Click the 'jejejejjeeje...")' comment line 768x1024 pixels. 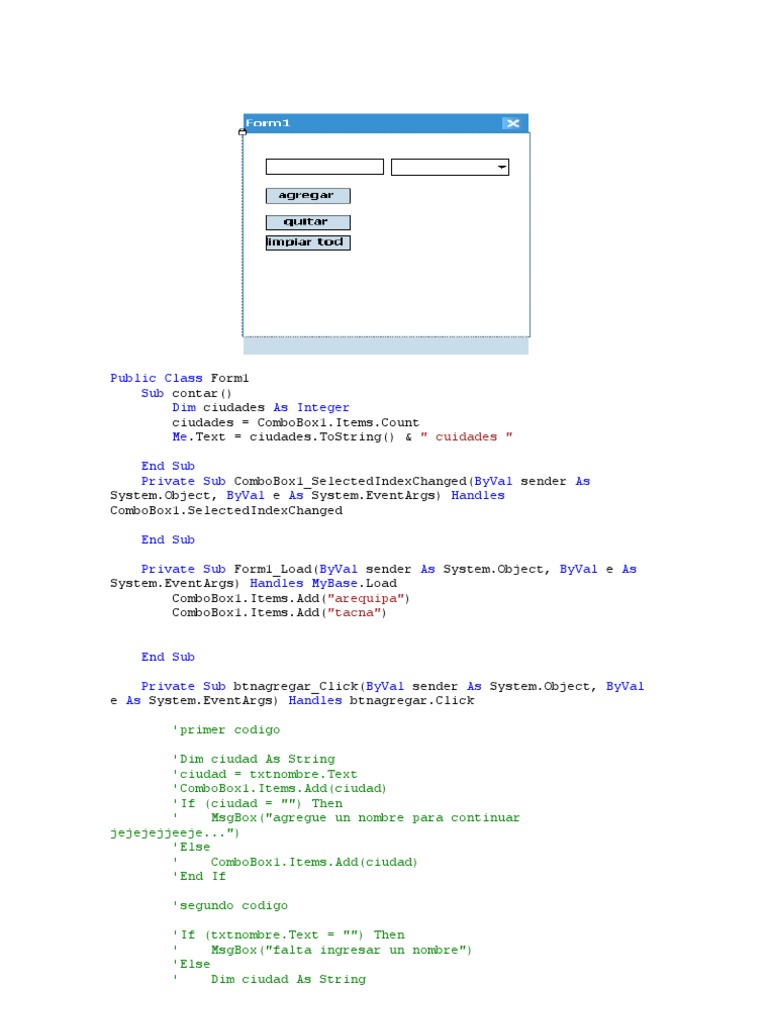coord(174,833)
